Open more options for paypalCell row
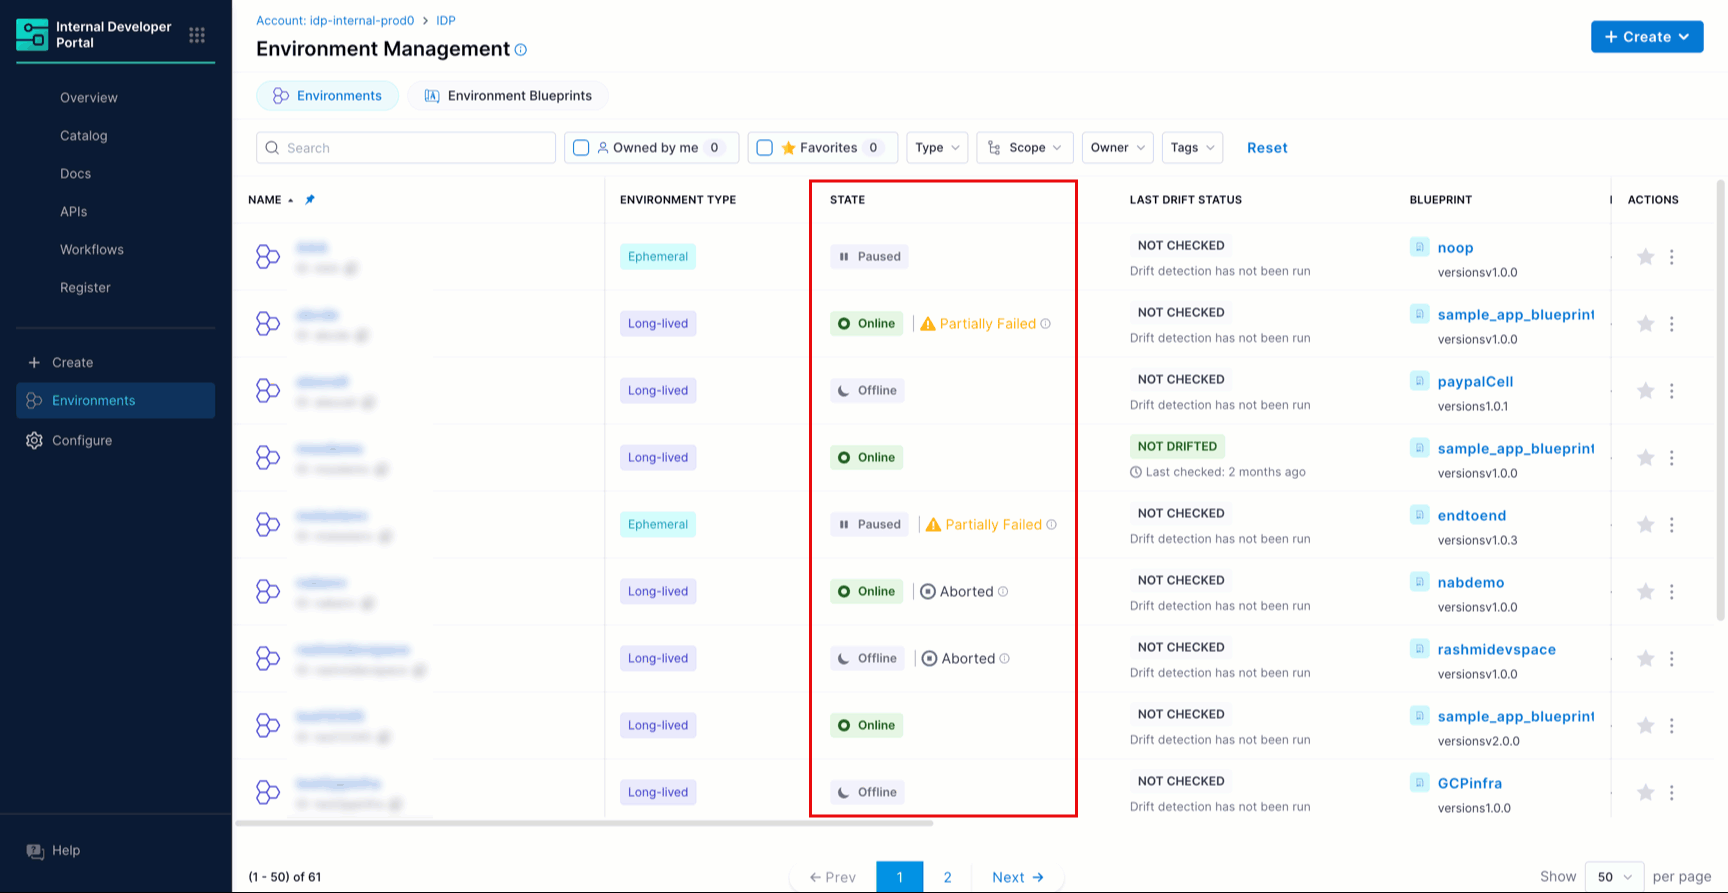 pyautogui.click(x=1672, y=391)
